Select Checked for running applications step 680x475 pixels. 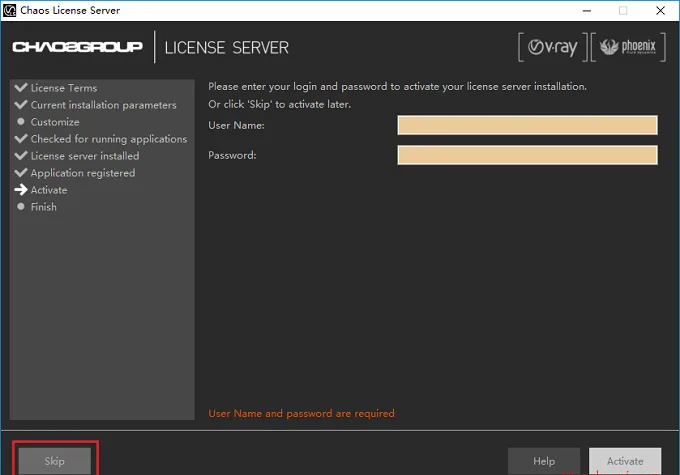109,139
